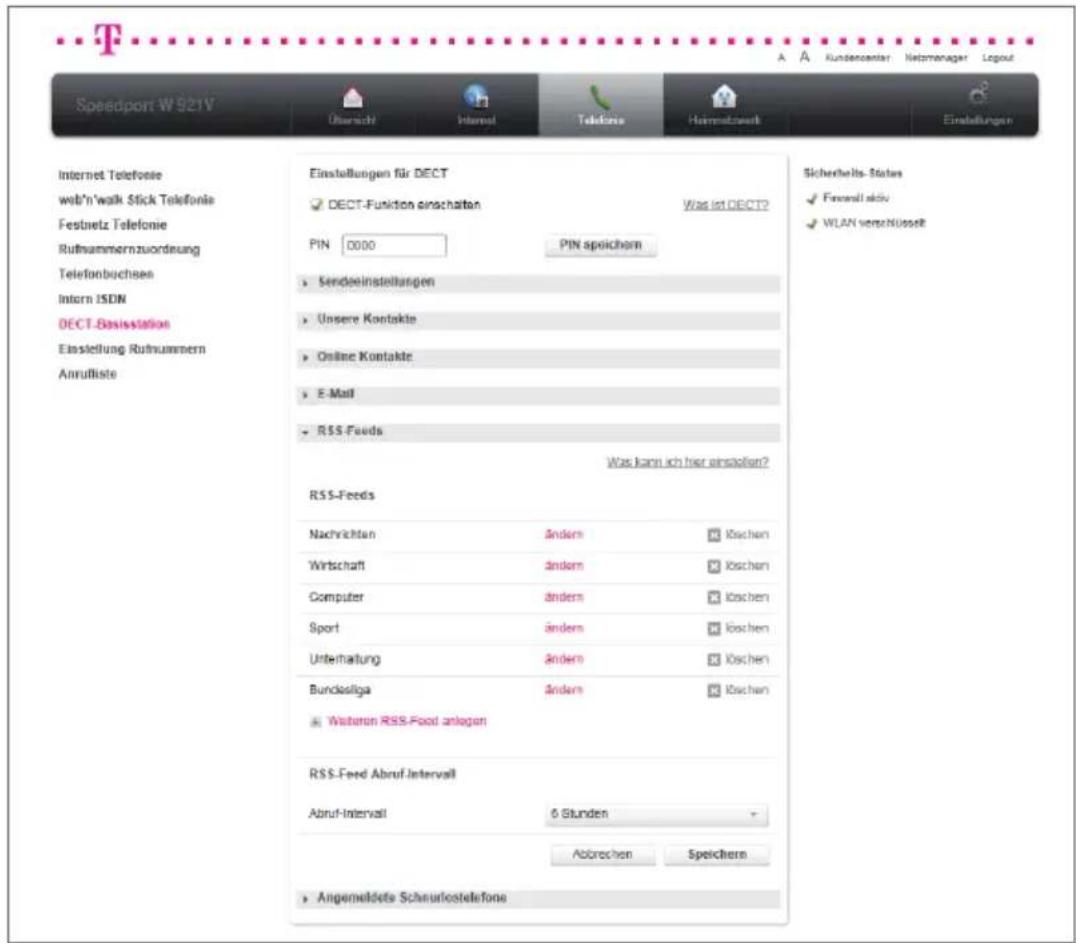The image size is (1076, 943).
Task: Click ändern for Unterhaltung feed
Action: 563,659
